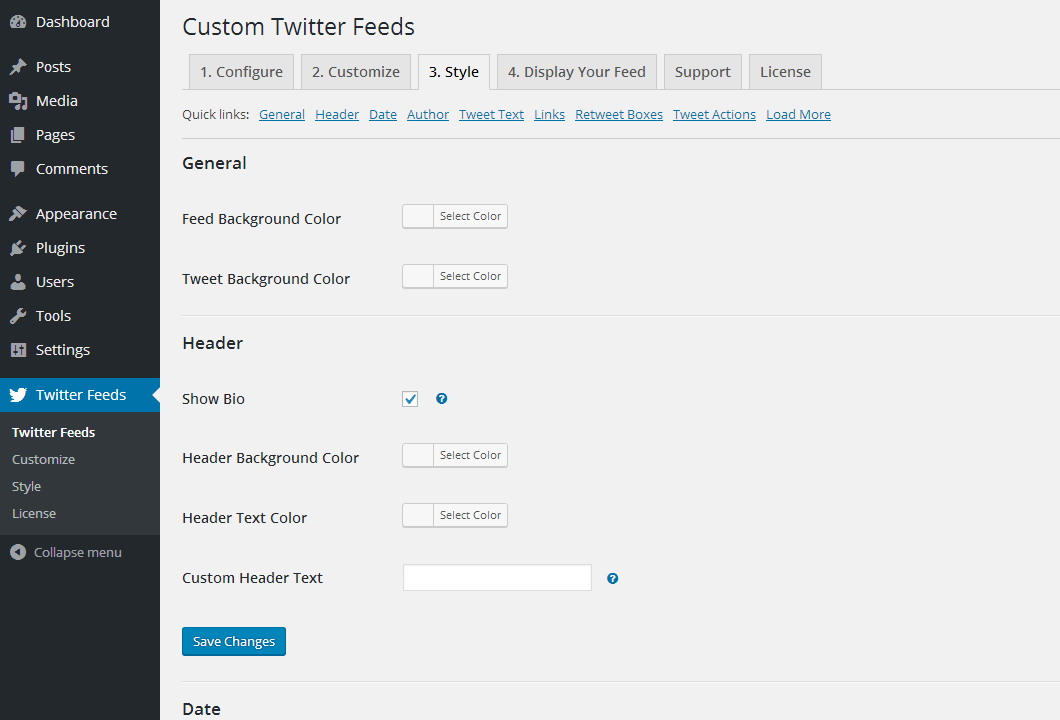Click the Custom Header Text input field
1060x720 pixels.
tap(497, 578)
